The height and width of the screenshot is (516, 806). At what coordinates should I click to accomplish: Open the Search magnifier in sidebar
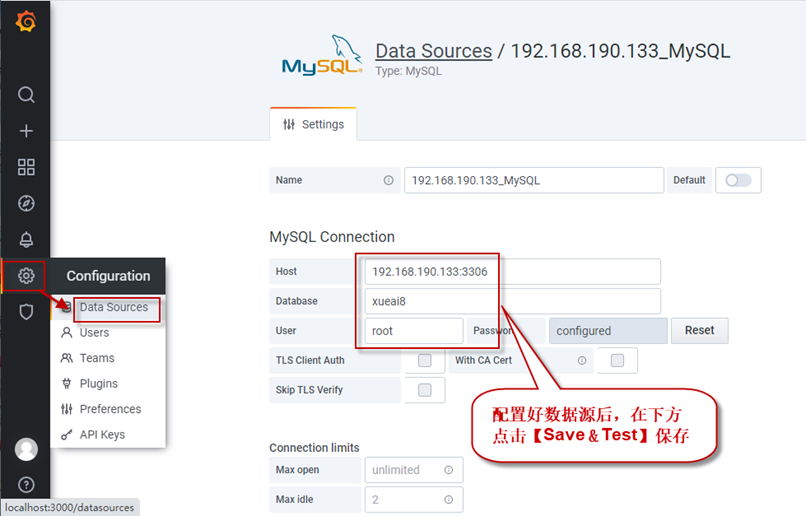click(26, 95)
